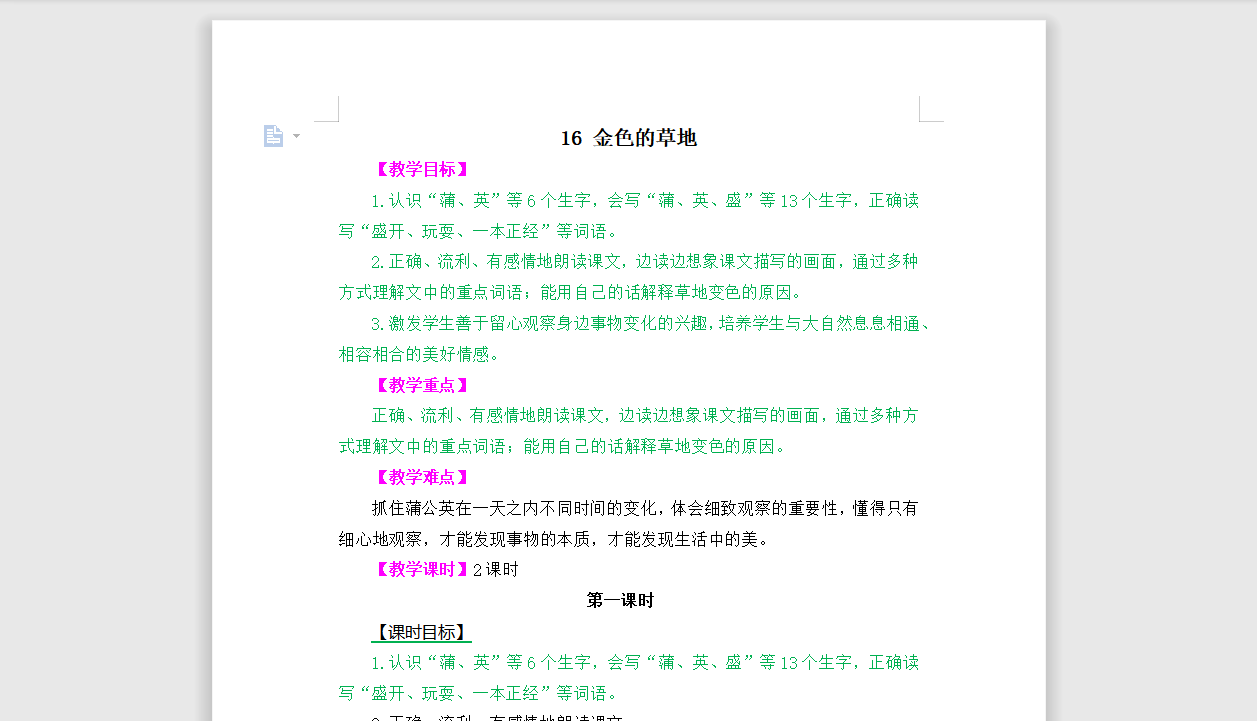This screenshot has width=1257, height=721.
Task: Click the underlined heading 【课时目标】
Action: 421,632
